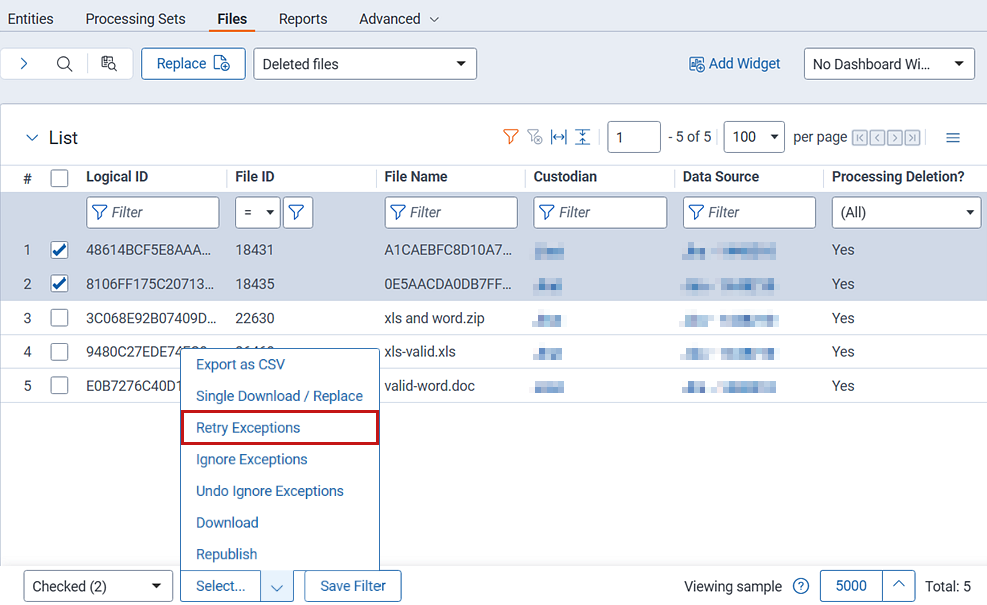Check the checkbox for xls and word.zip row
The width and height of the screenshot is (987, 605).
click(59, 318)
